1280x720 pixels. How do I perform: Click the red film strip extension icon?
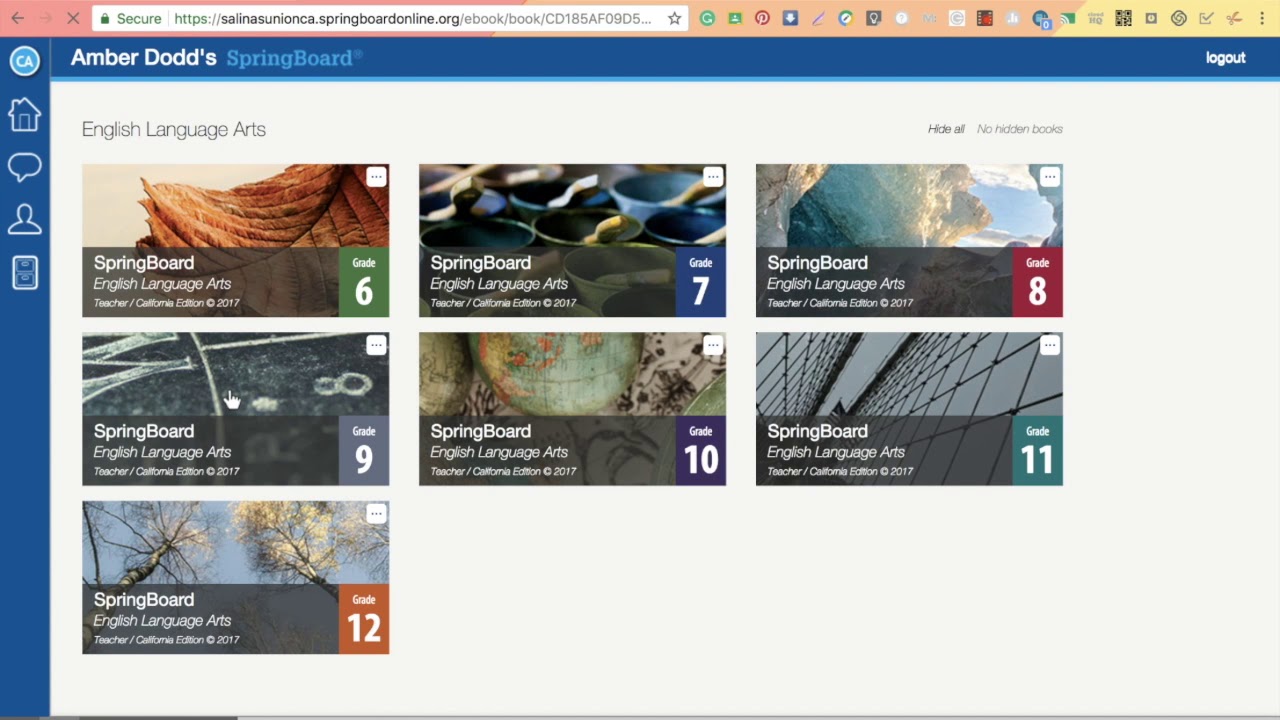pyautogui.click(x=984, y=18)
